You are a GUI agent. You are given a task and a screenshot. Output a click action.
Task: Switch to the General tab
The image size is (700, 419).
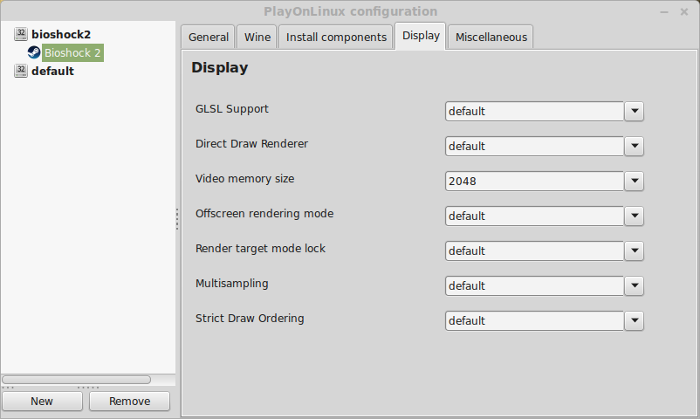(208, 37)
